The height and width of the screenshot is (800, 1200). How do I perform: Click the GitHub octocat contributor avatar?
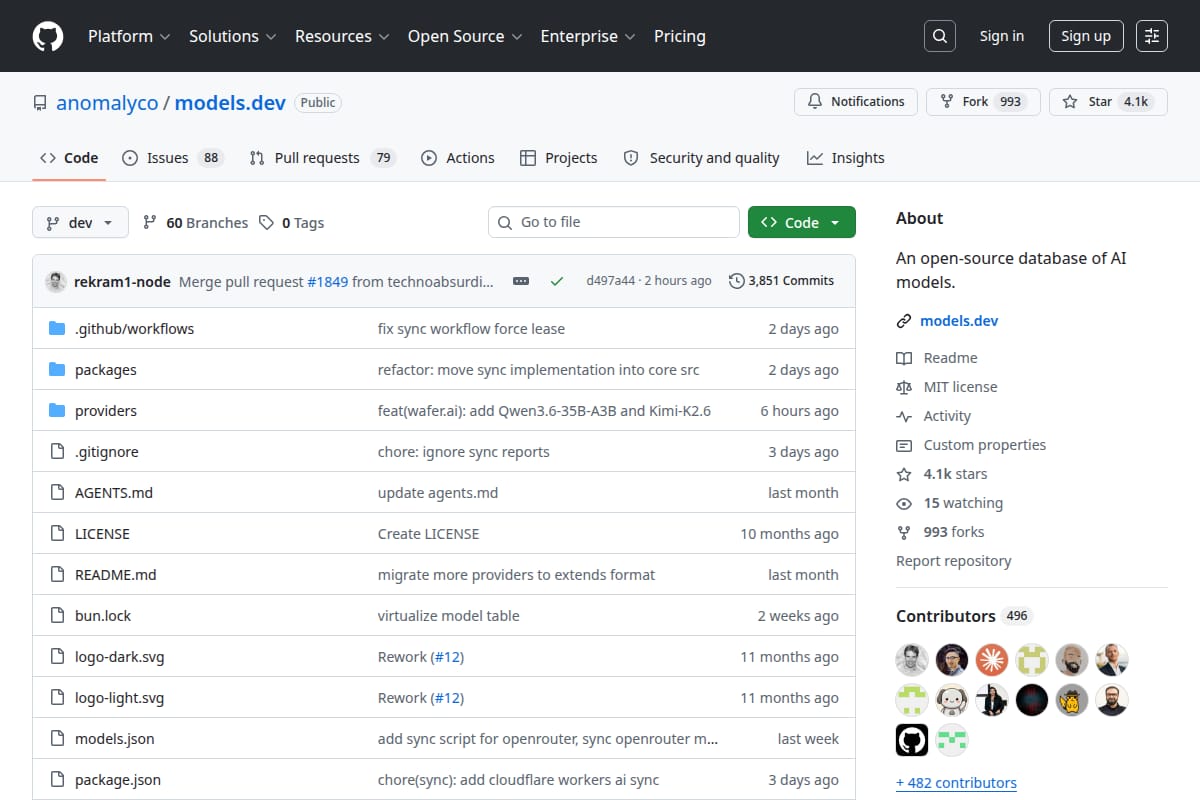pos(912,740)
